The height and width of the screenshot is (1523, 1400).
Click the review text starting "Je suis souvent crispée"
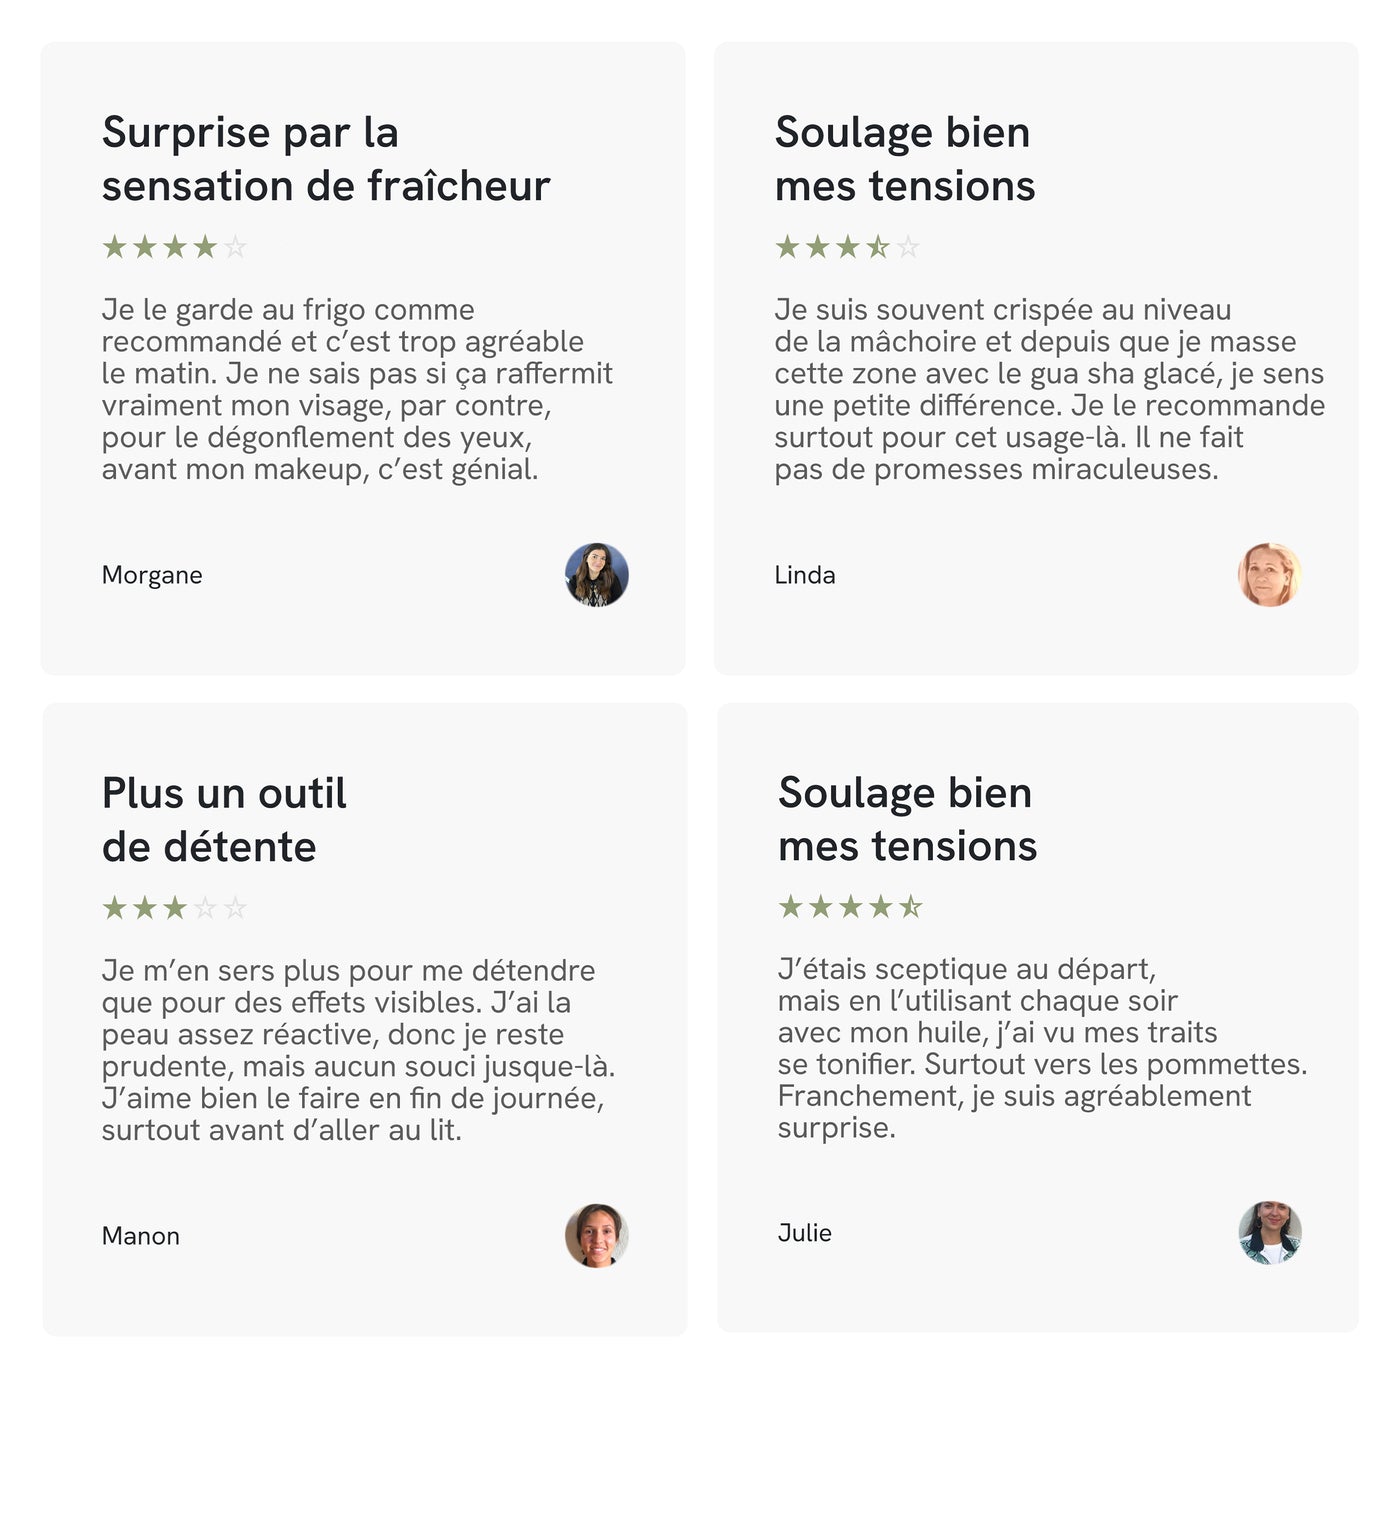click(1049, 389)
